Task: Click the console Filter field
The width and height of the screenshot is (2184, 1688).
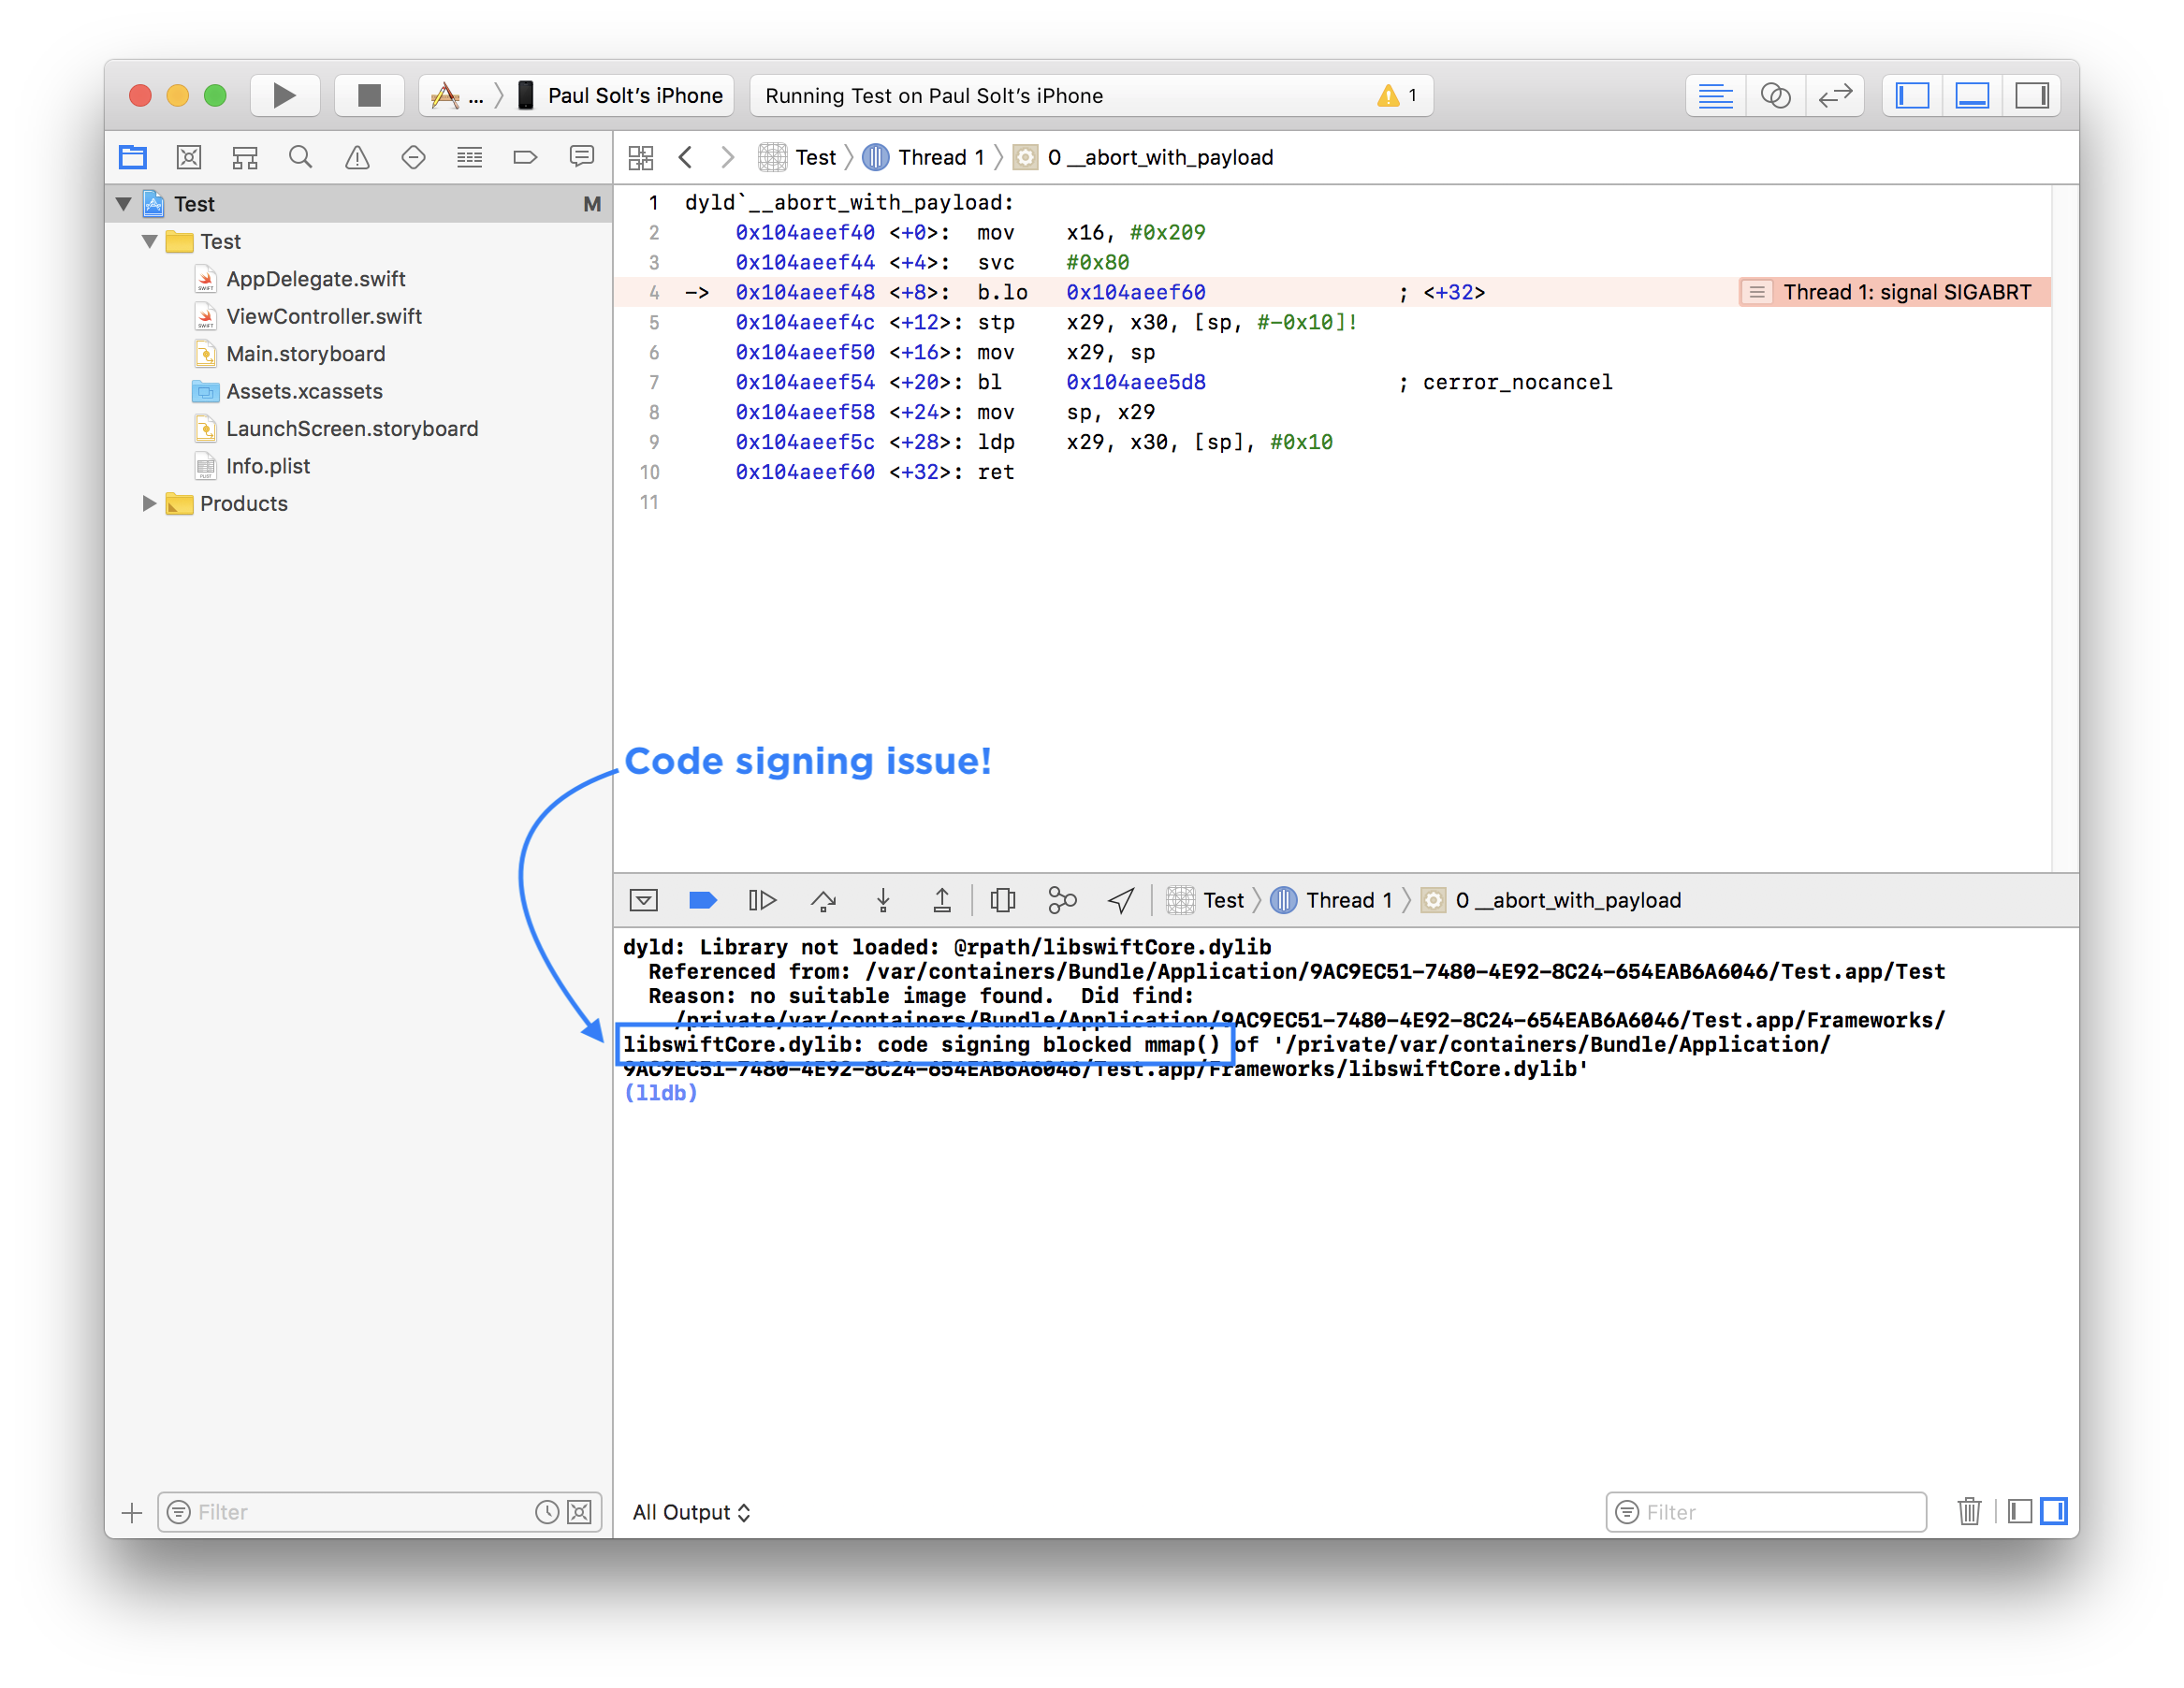Action: tap(1765, 1512)
